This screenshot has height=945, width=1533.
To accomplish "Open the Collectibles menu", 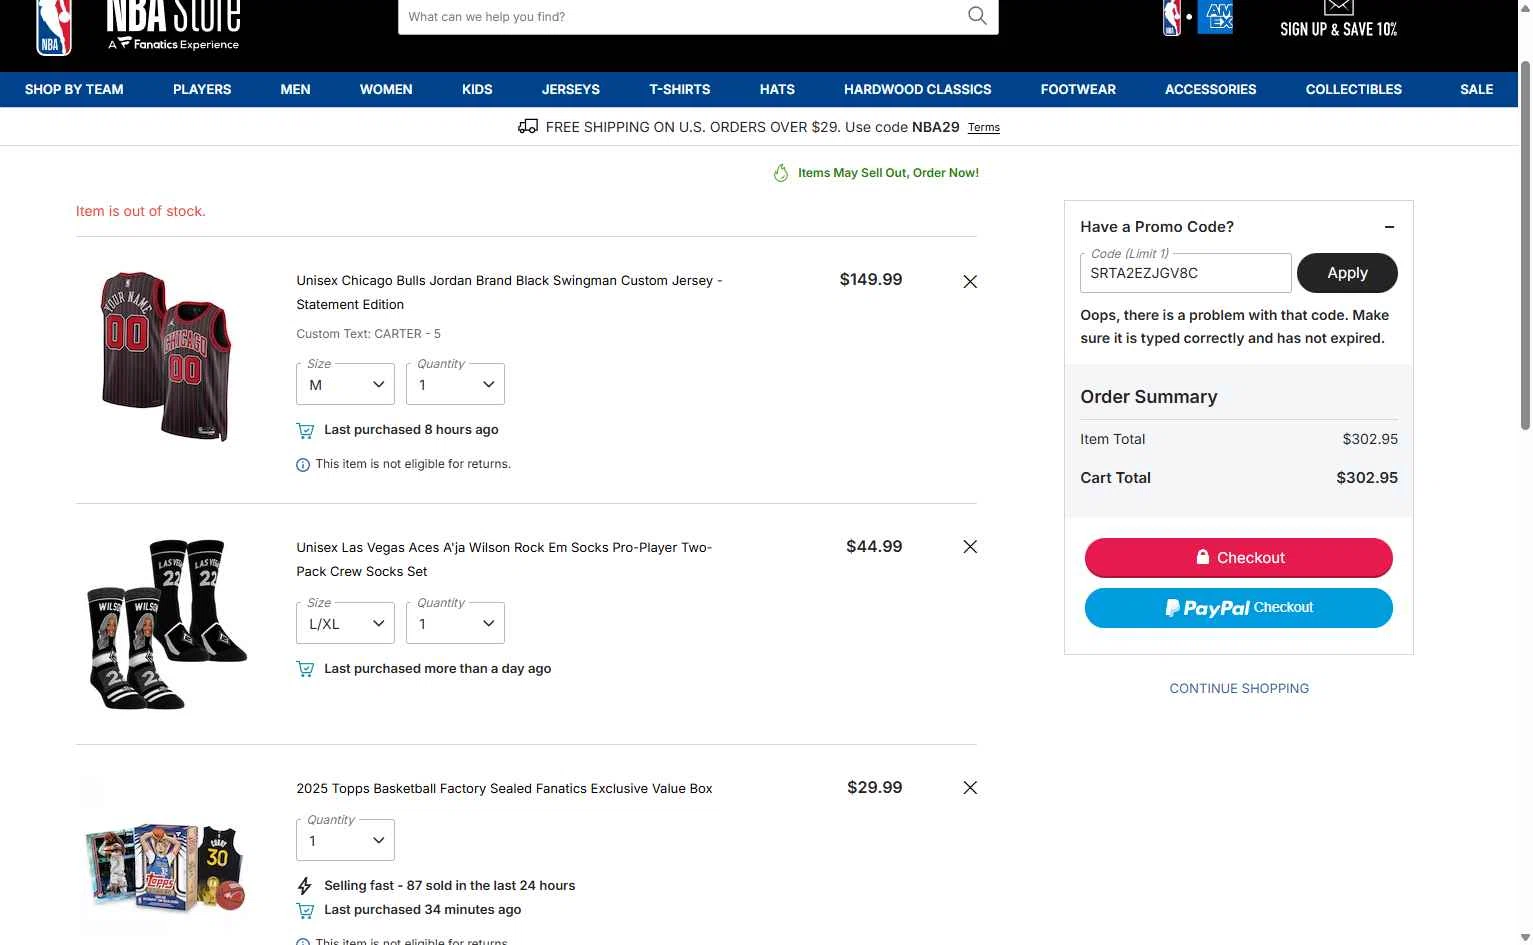I will [x=1354, y=89].
